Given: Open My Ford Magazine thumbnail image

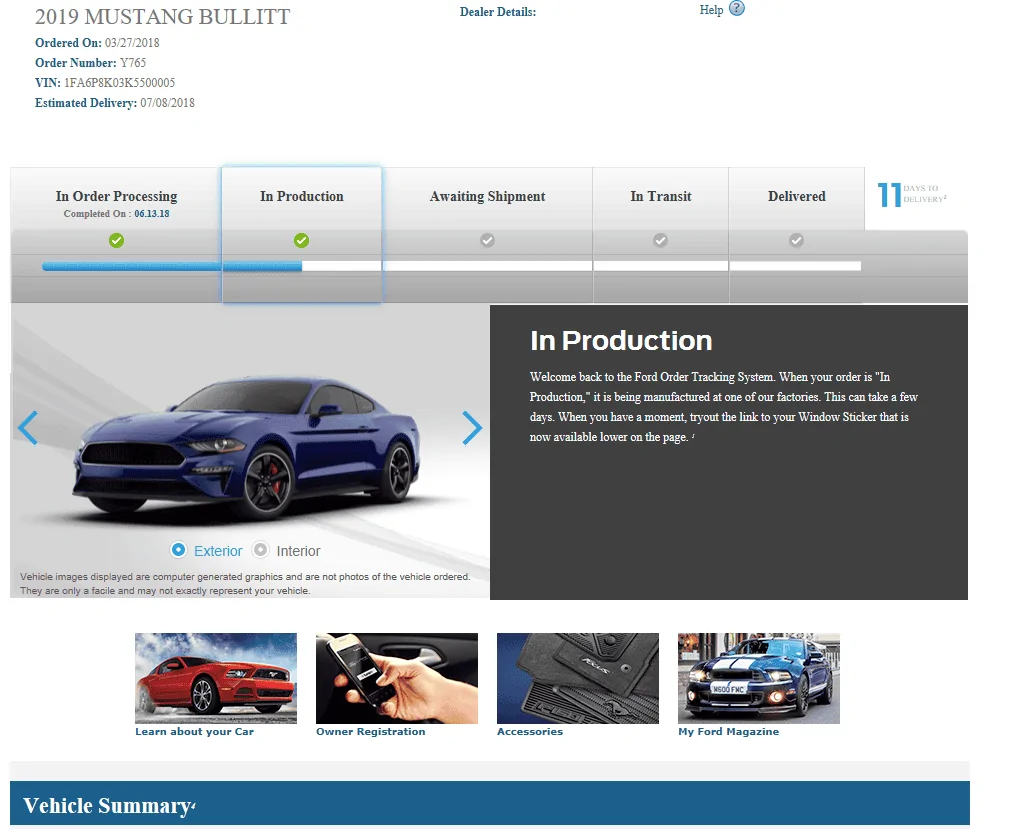Looking at the screenshot, I should click(x=758, y=678).
